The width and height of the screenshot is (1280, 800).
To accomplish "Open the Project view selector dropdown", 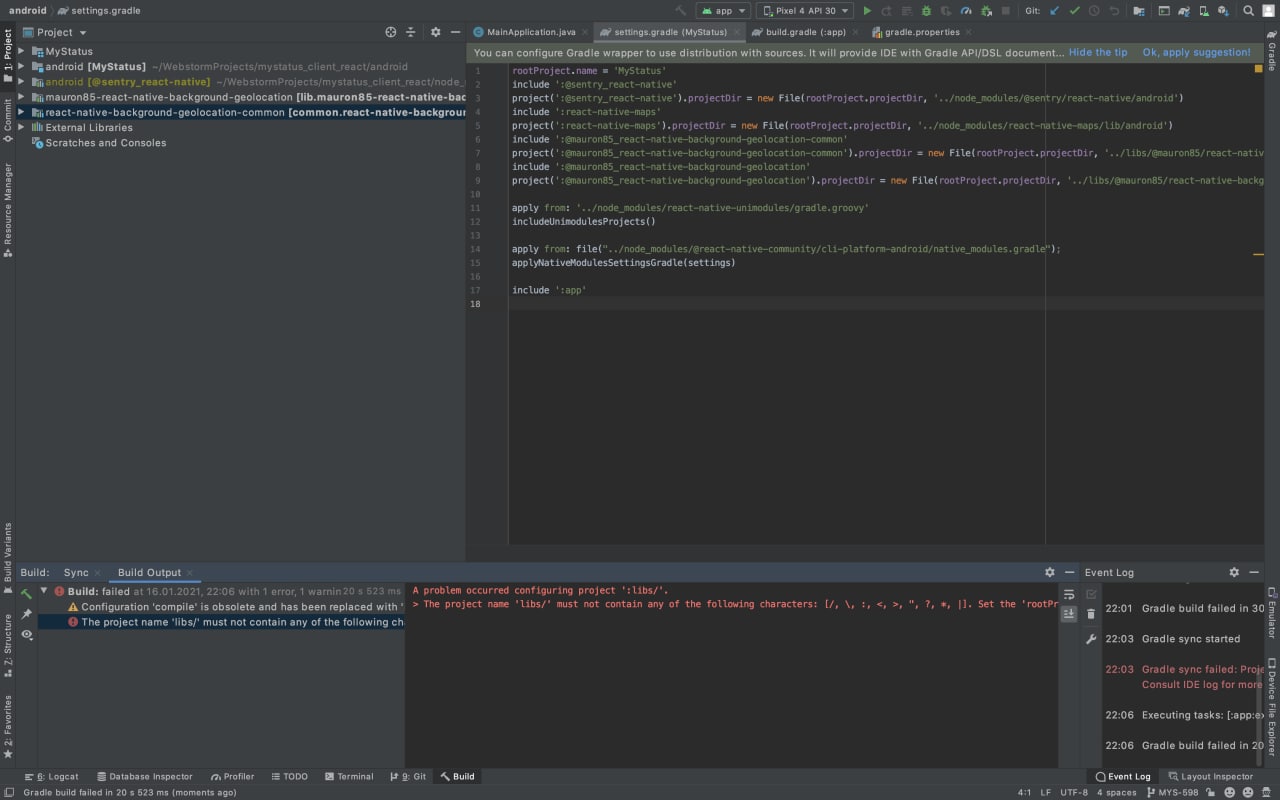I will (x=55, y=32).
